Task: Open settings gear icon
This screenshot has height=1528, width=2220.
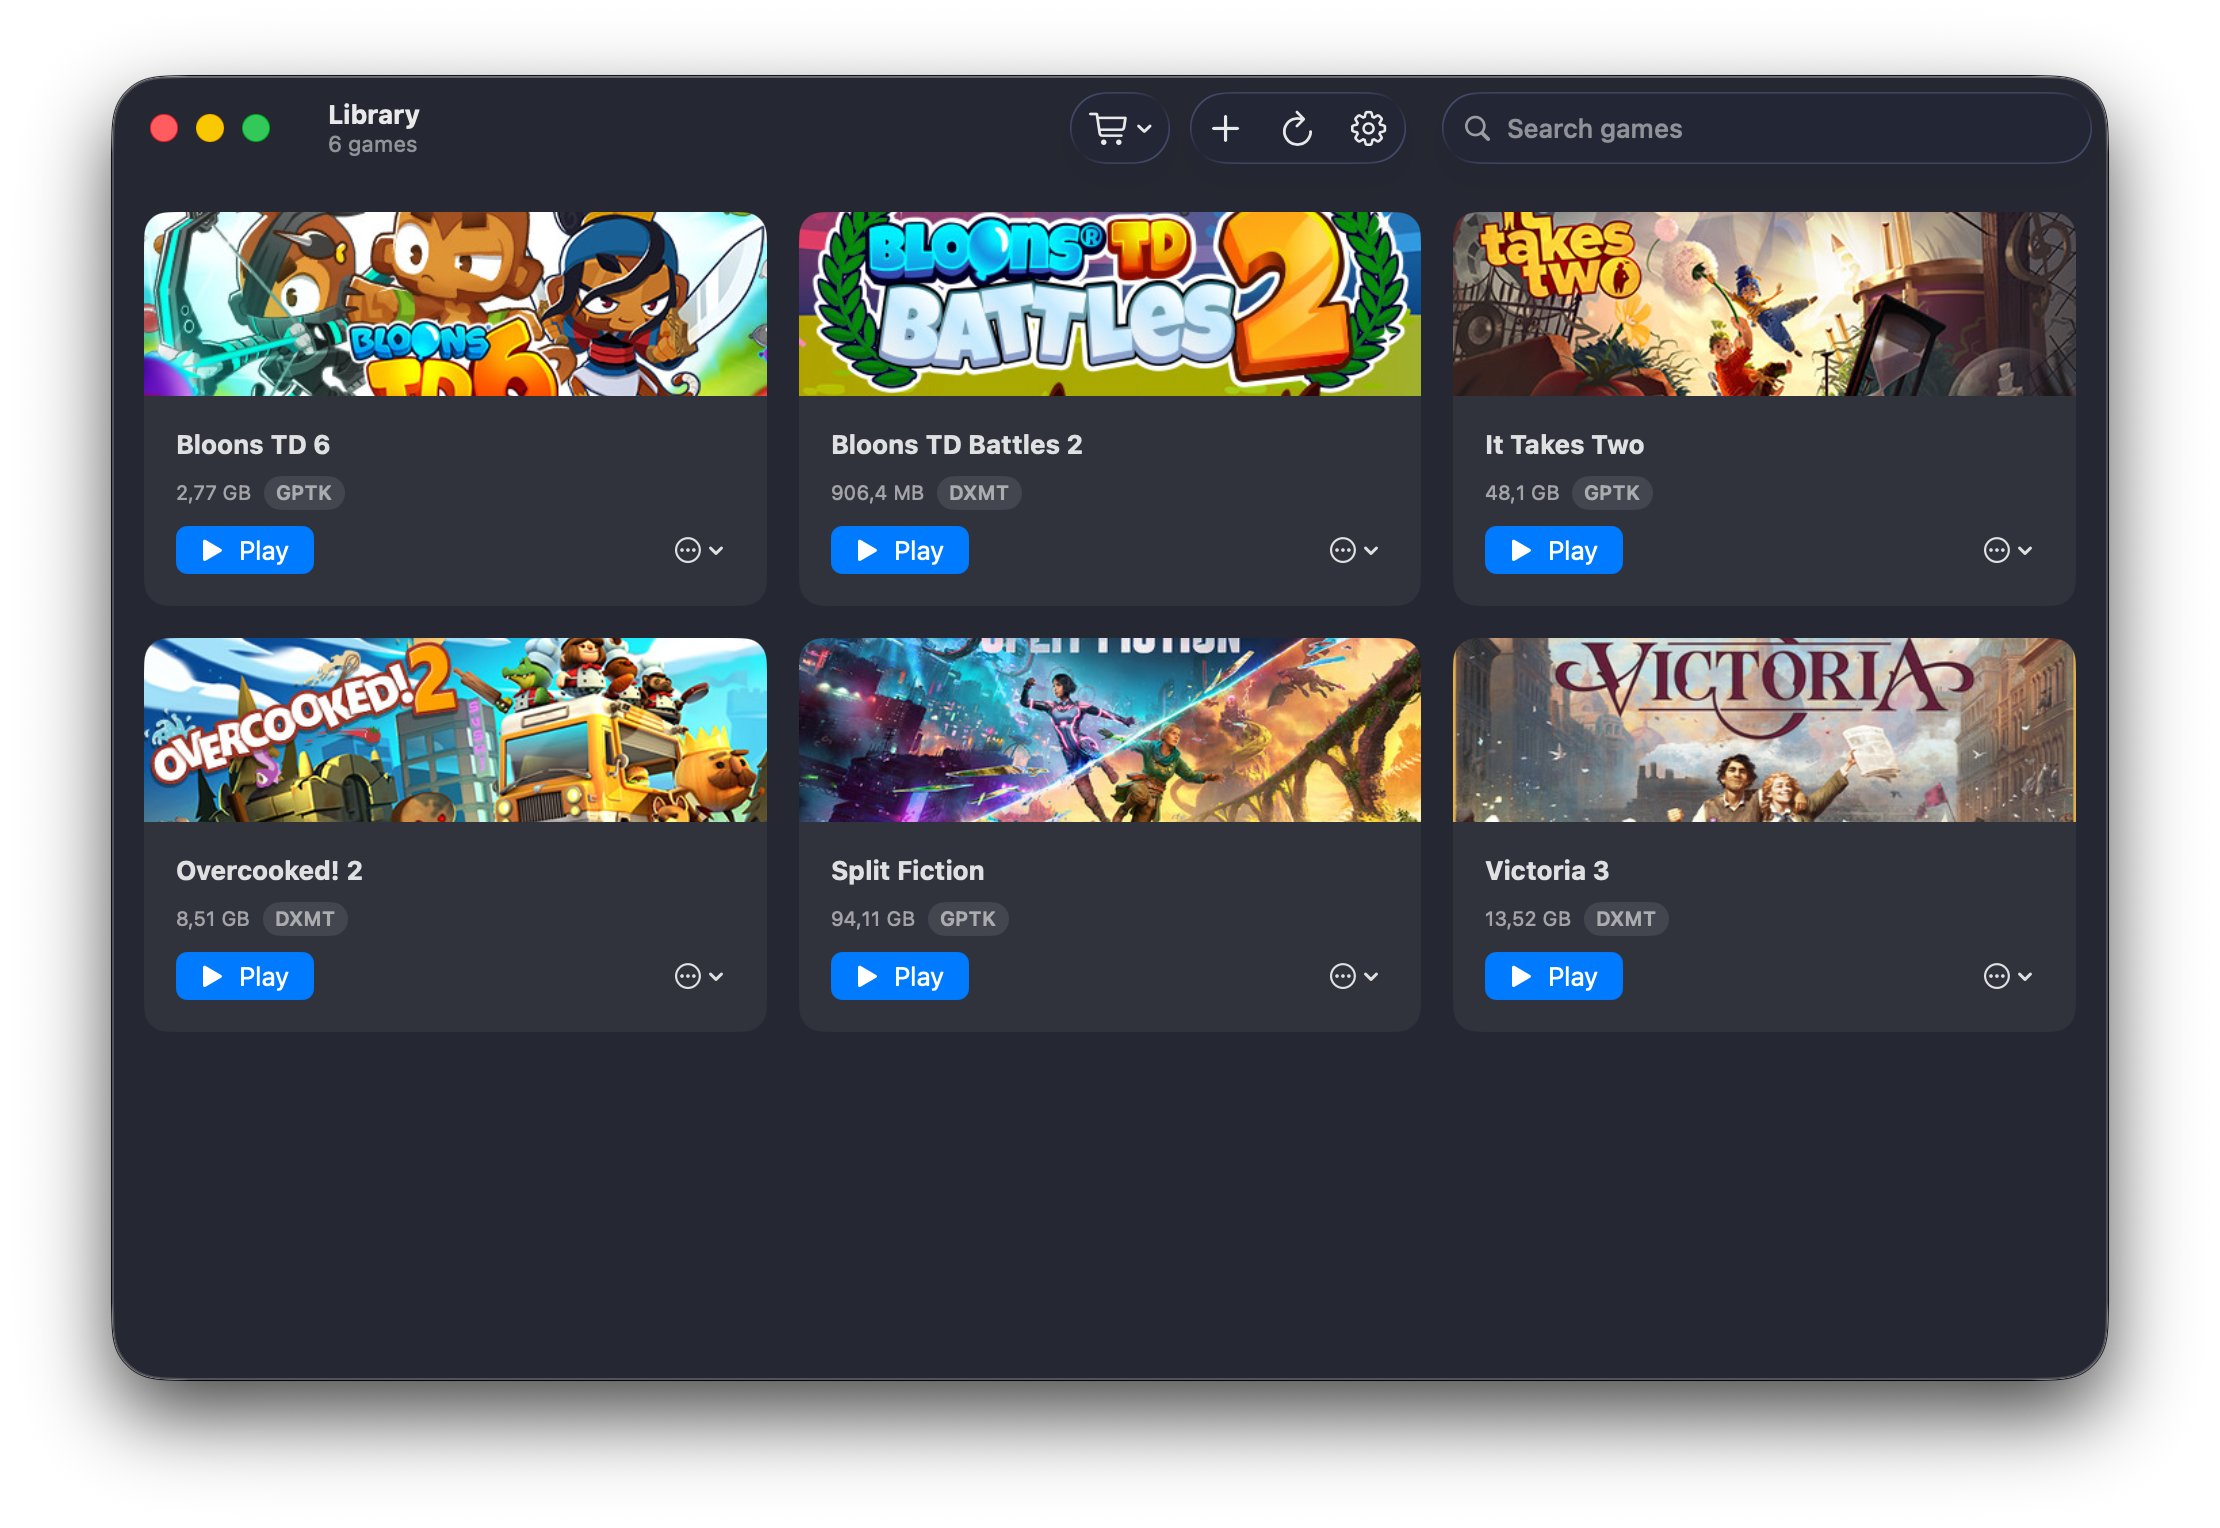Action: pyautogui.click(x=1368, y=128)
